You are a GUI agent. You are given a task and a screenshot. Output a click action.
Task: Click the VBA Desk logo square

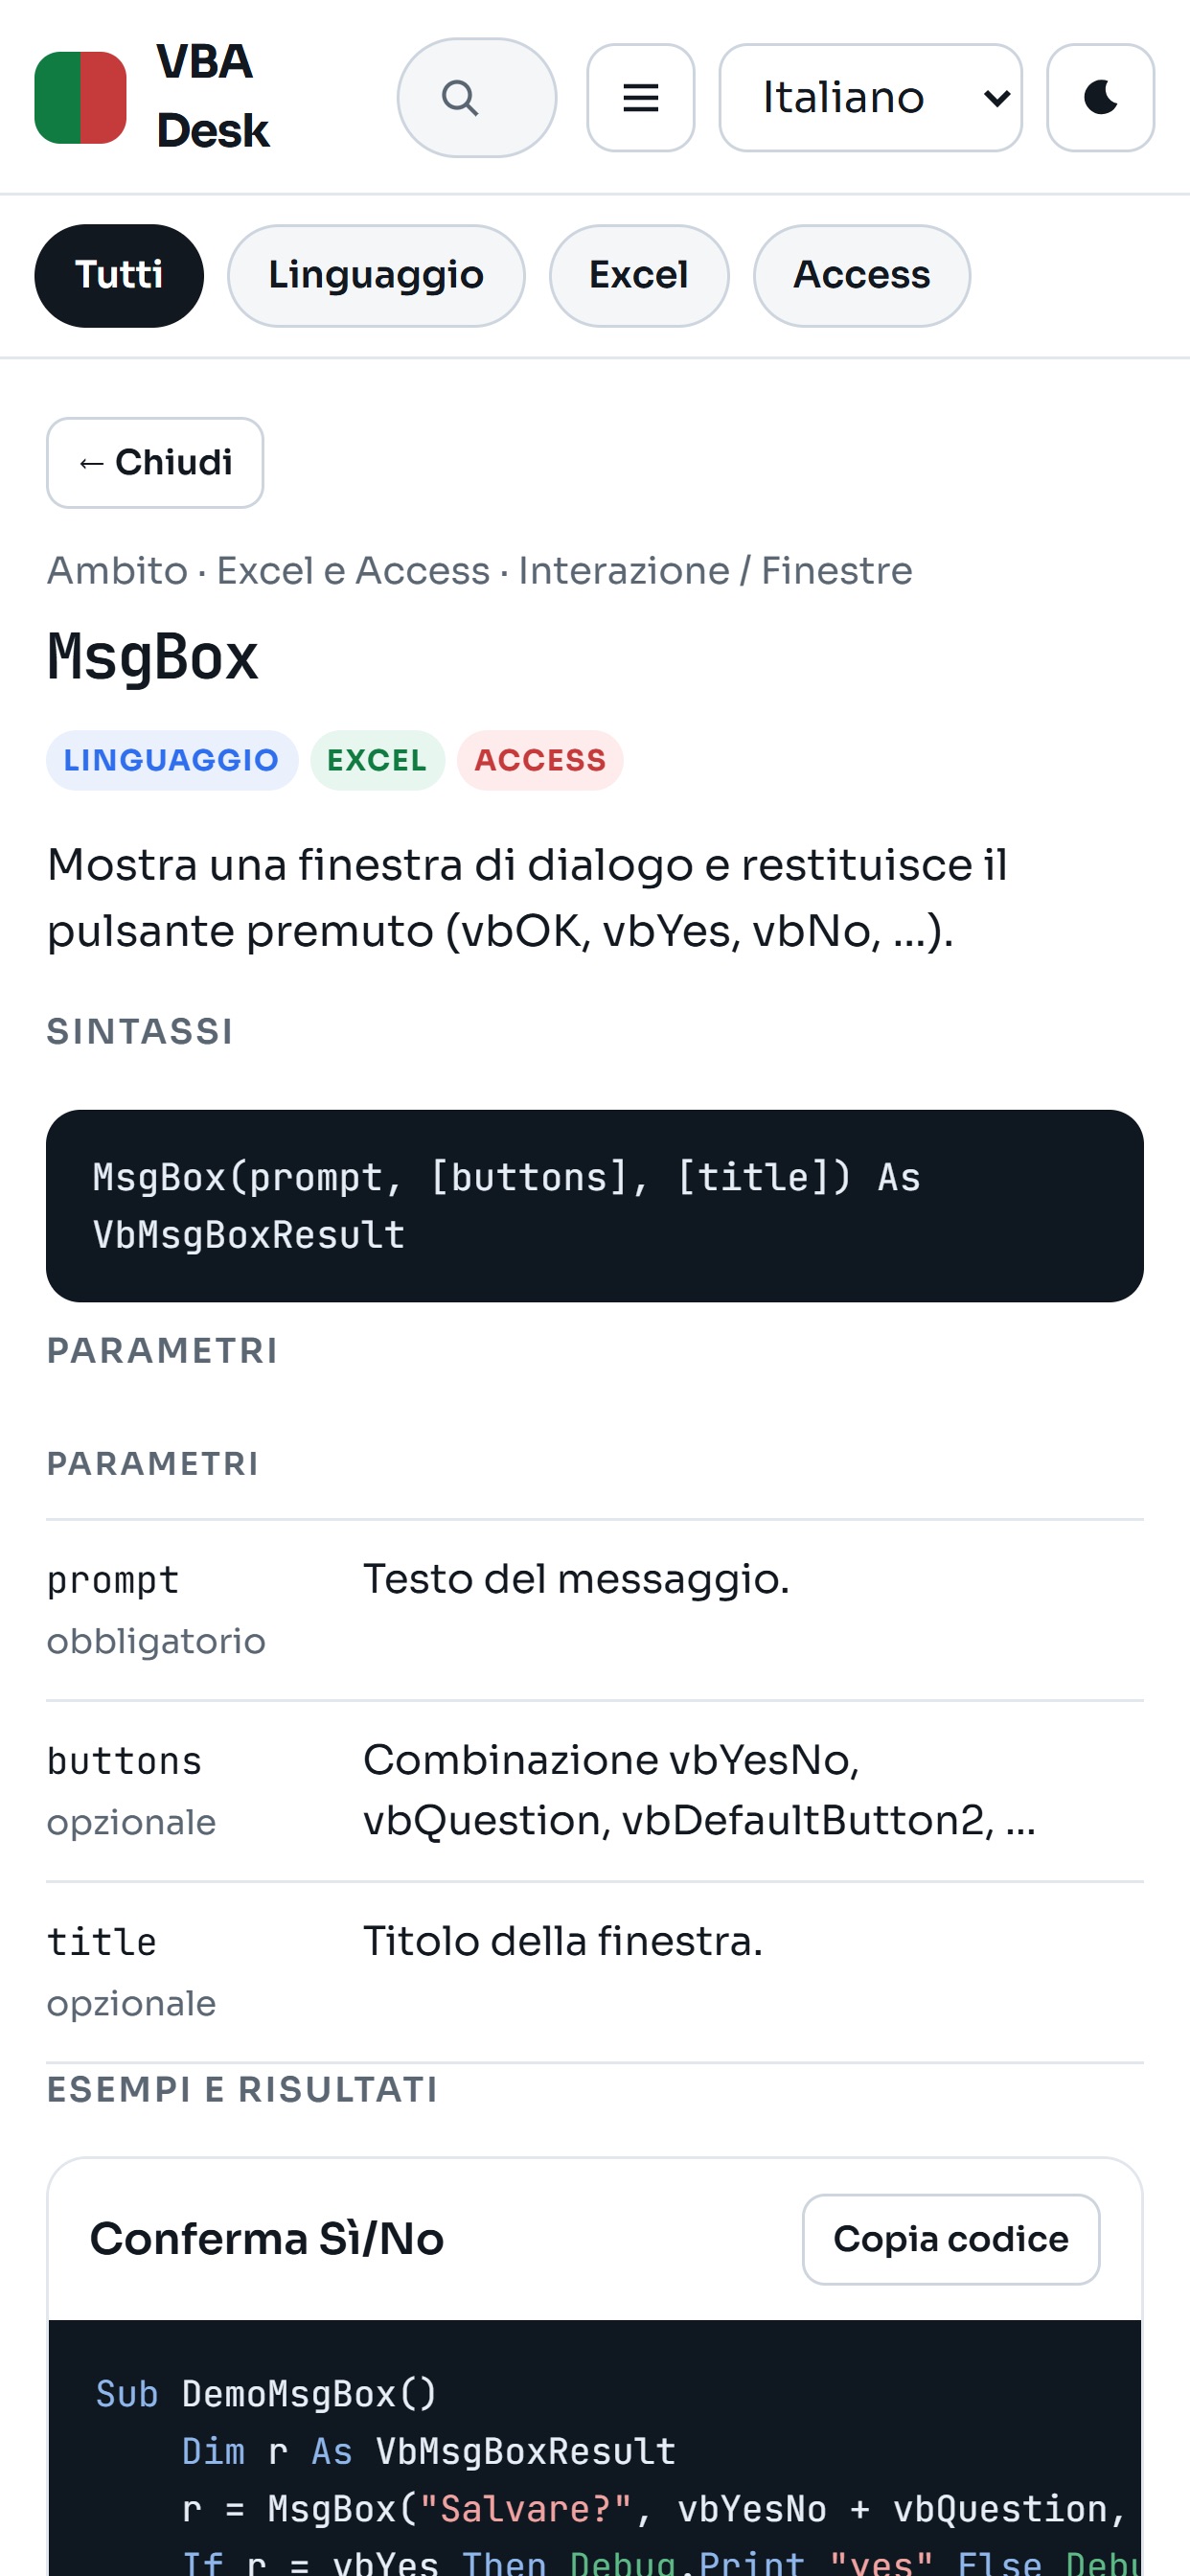point(80,98)
